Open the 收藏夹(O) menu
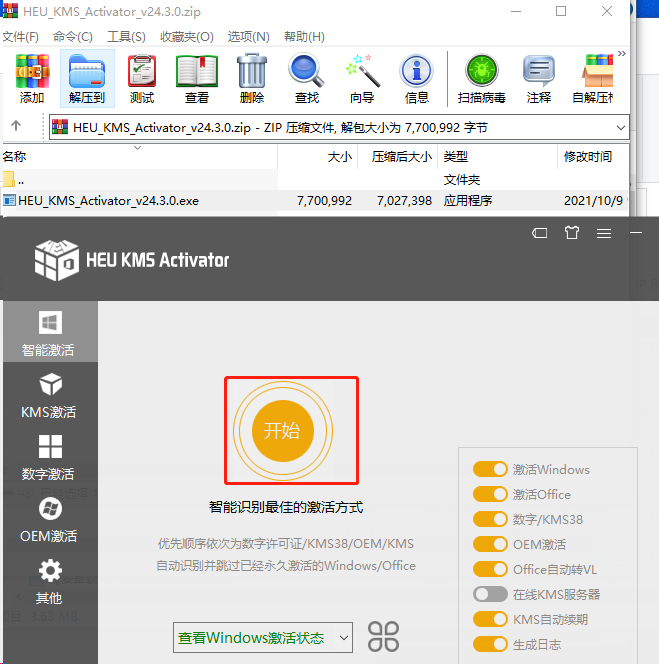This screenshot has width=659, height=664. click(x=187, y=37)
